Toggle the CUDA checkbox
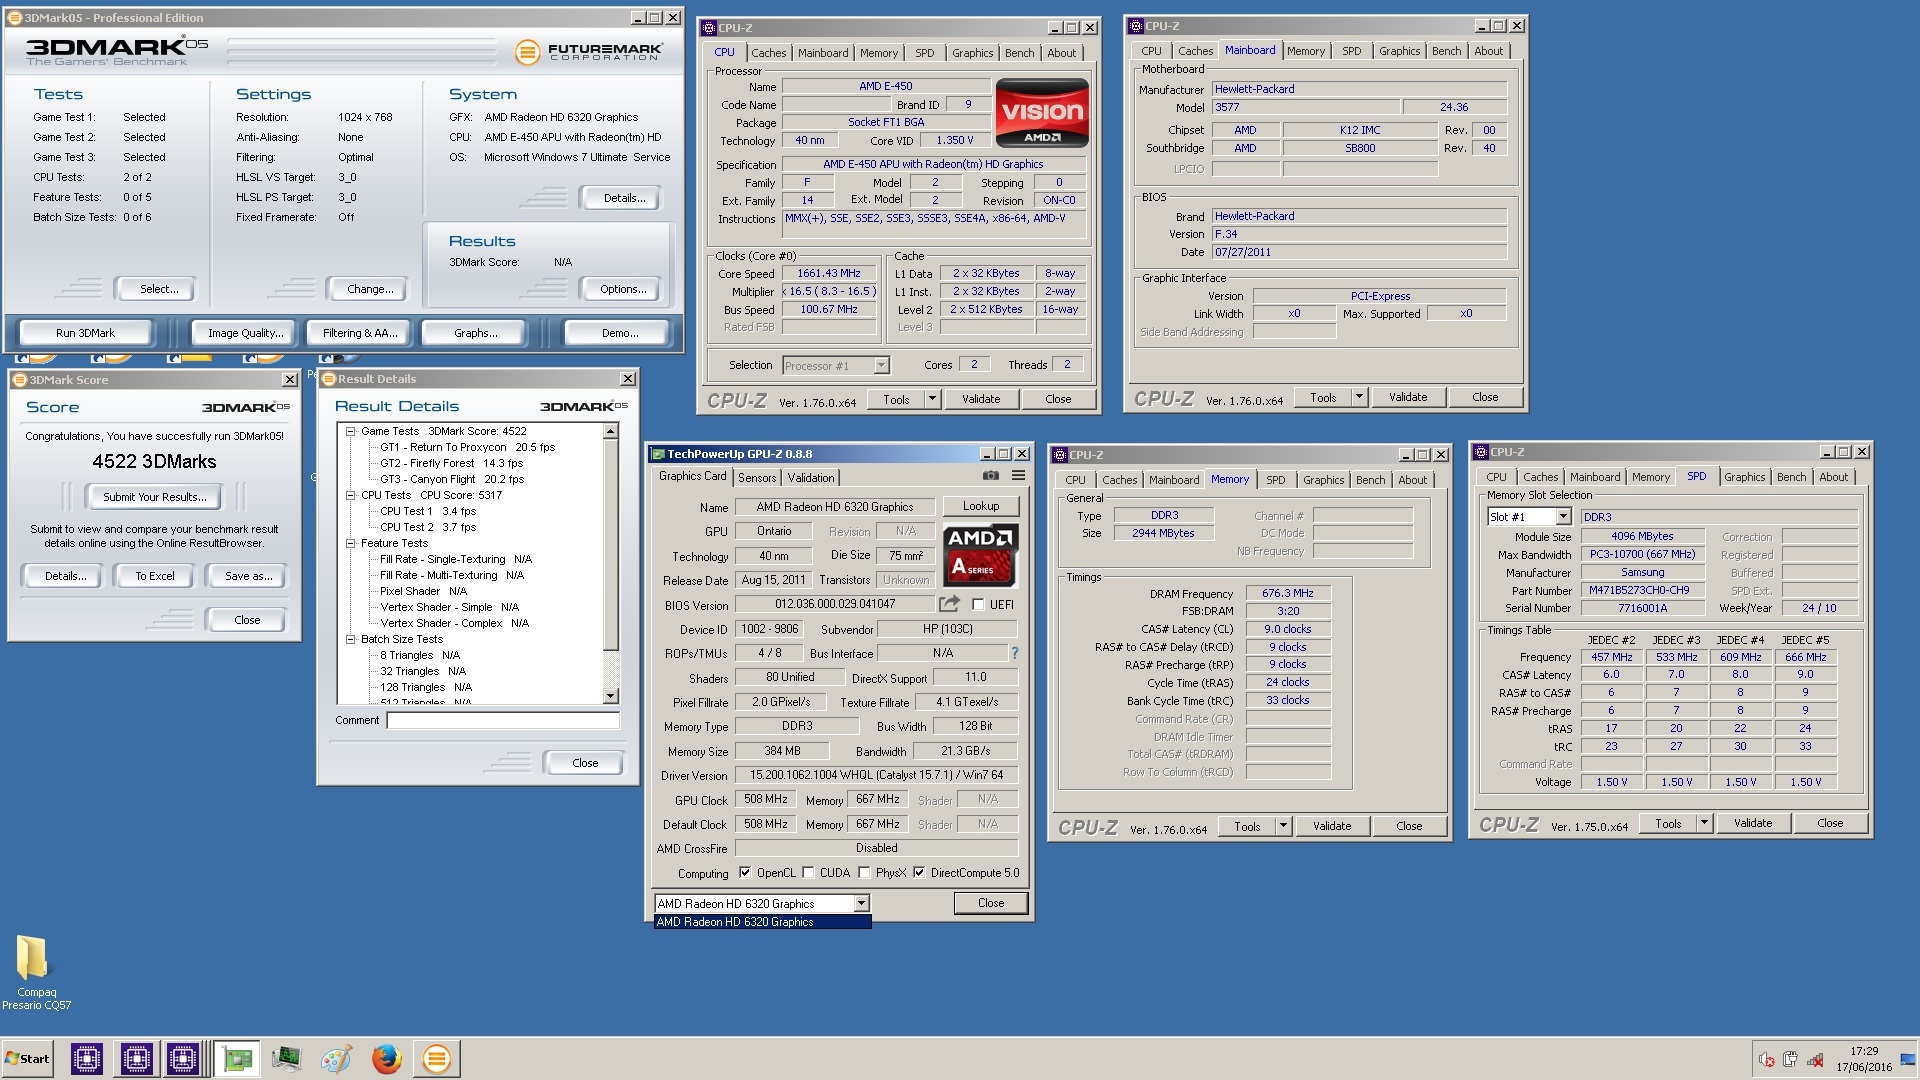The width and height of the screenshot is (1920, 1080). 808,873
